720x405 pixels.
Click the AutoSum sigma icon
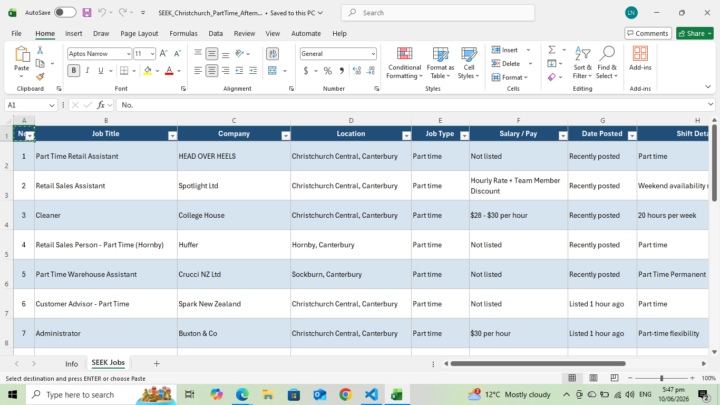(x=552, y=50)
